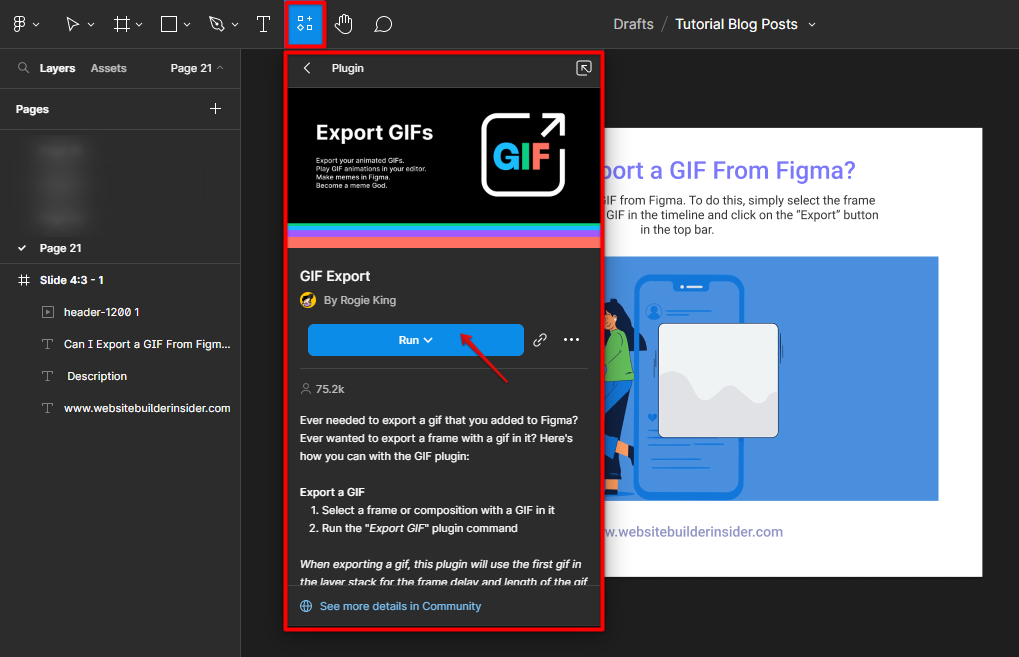
Task: Go back using the Plugin panel arrow
Action: click(x=307, y=68)
